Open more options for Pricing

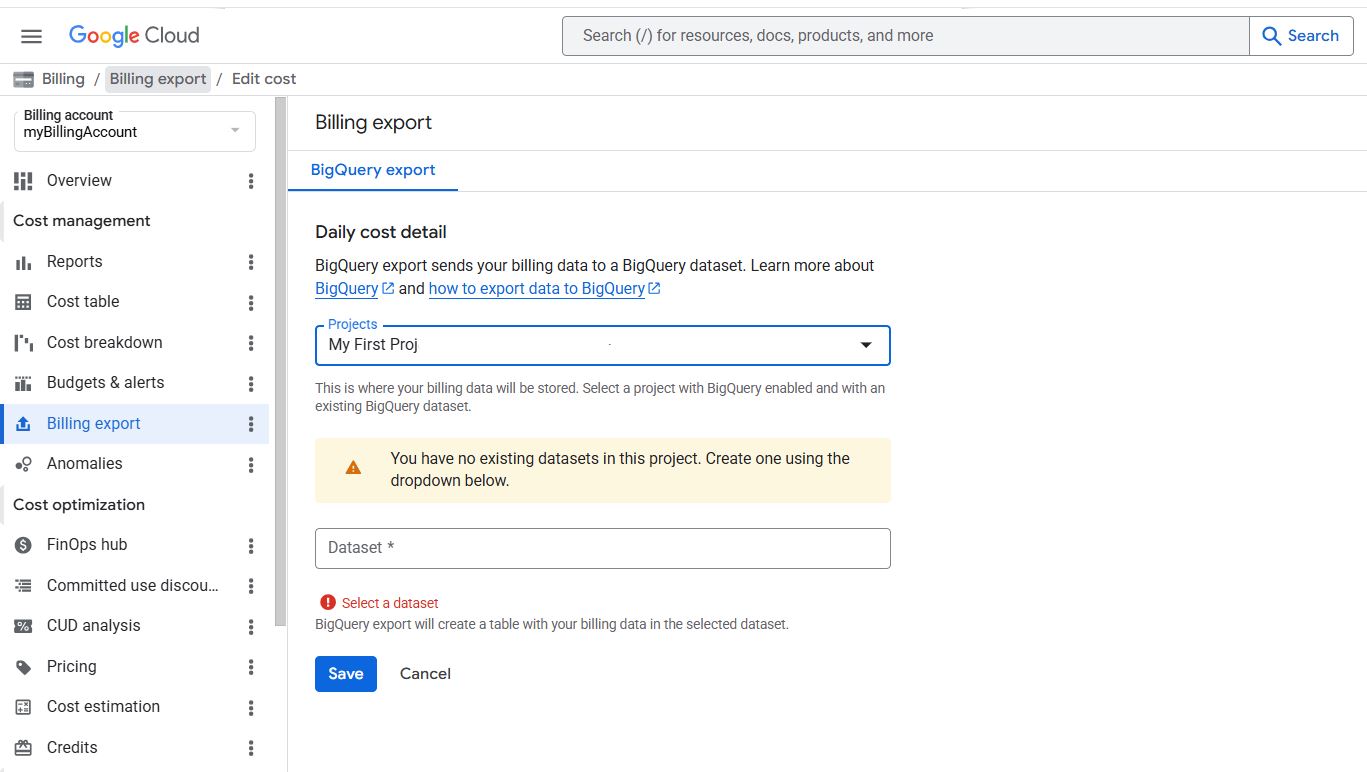251,667
